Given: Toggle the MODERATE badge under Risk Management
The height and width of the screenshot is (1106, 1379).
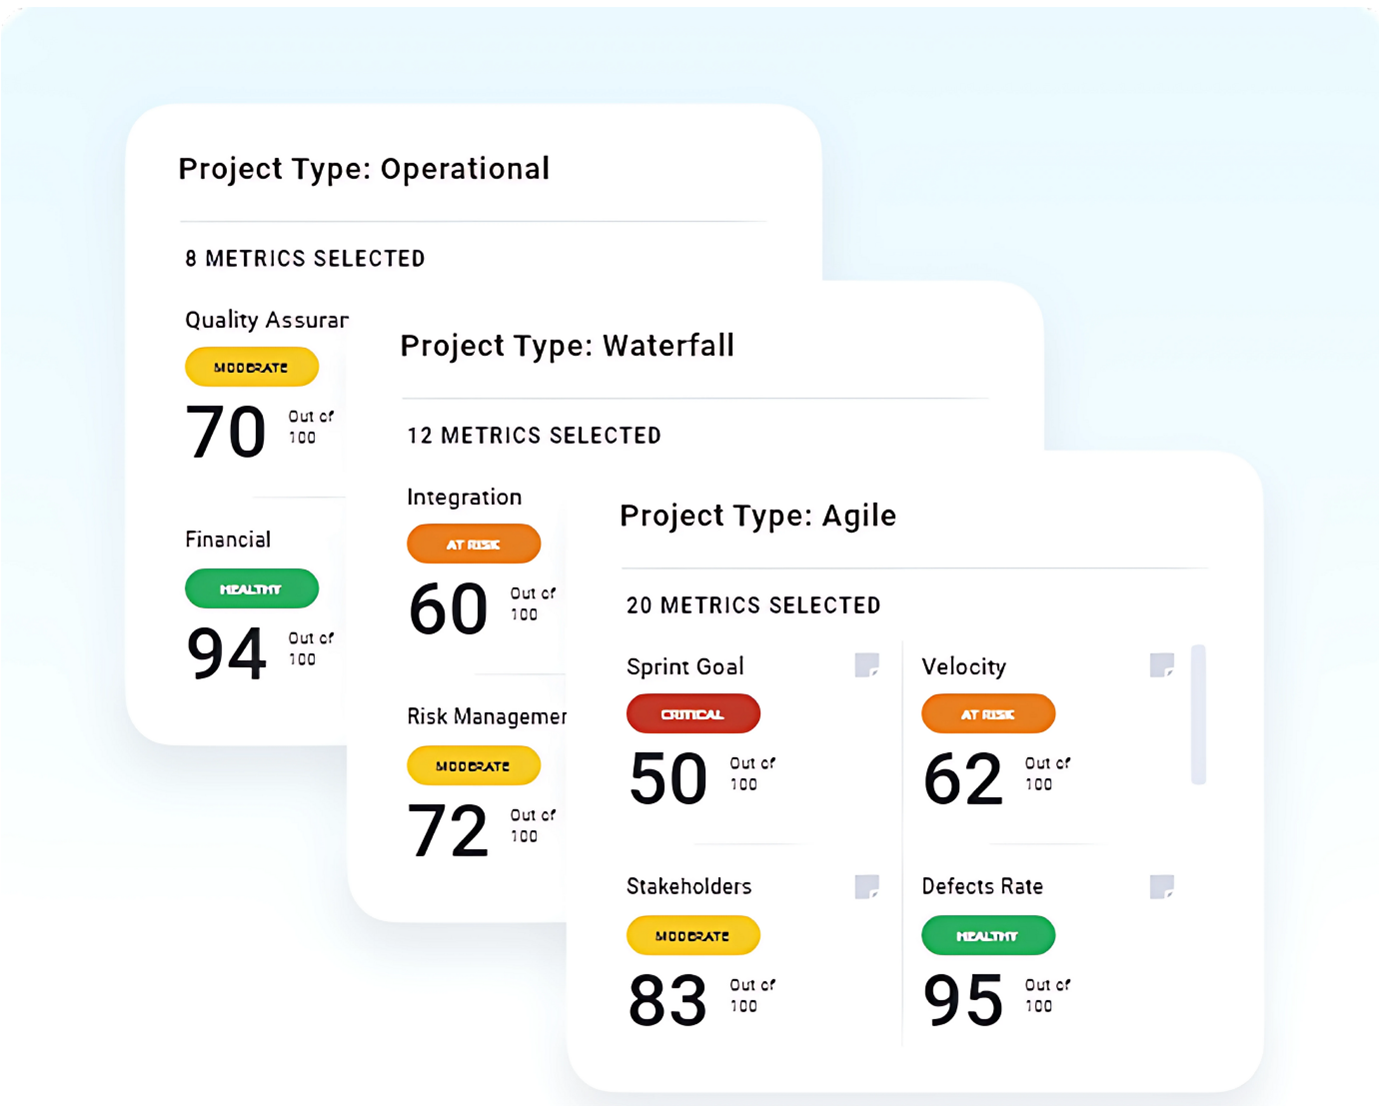Looking at the screenshot, I should click(x=473, y=765).
